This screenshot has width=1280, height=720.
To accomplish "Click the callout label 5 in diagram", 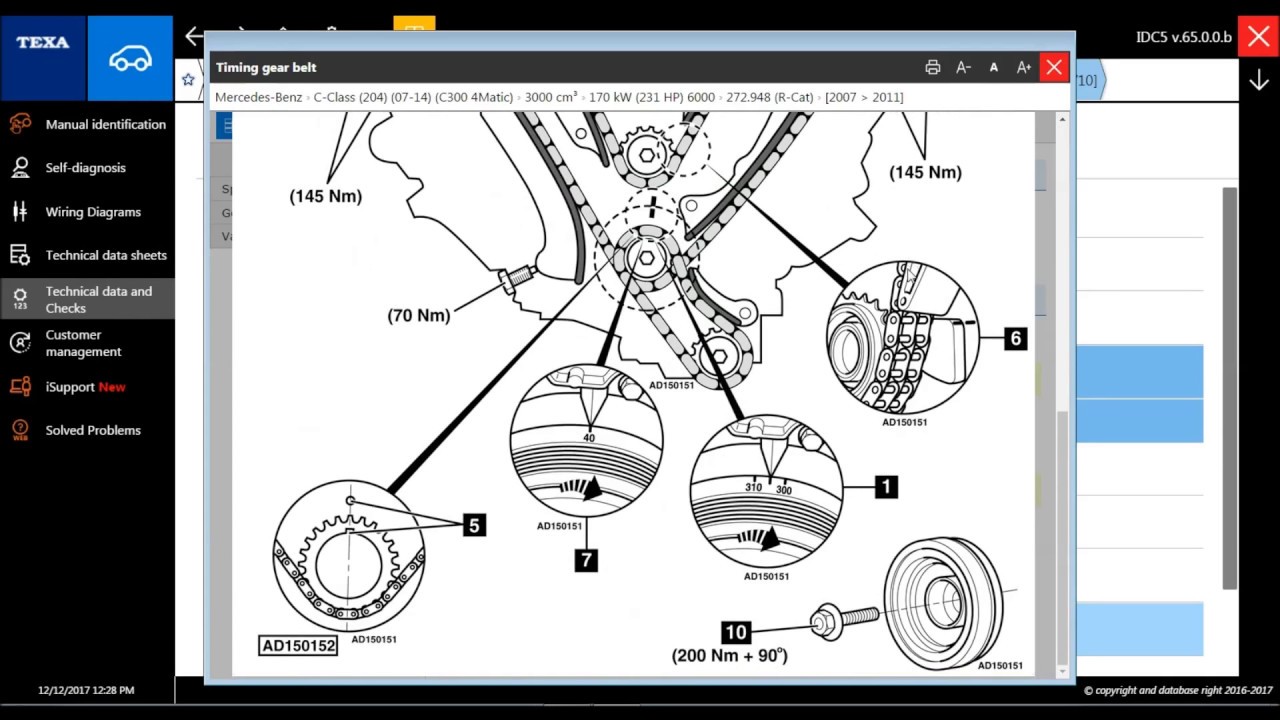I will coord(474,525).
